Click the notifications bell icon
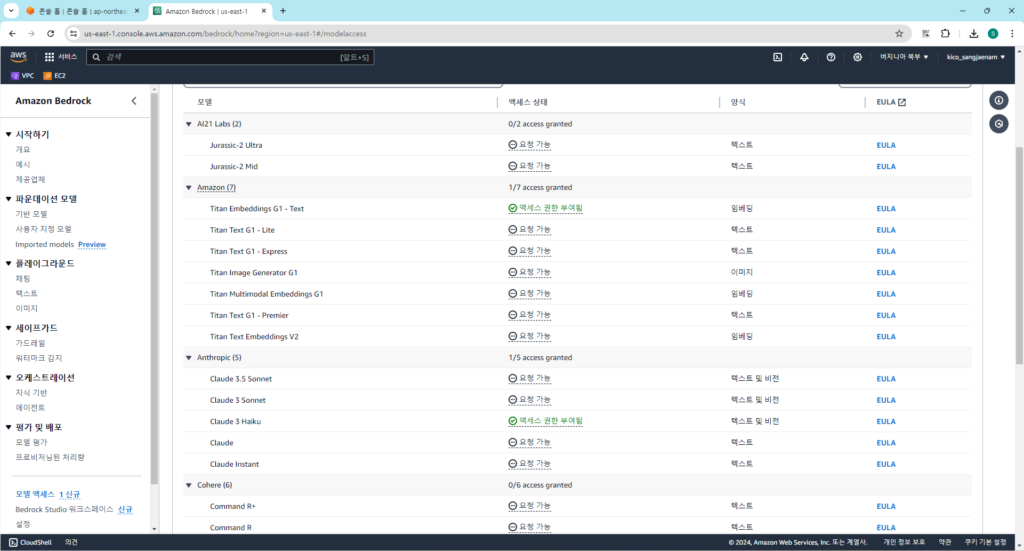This screenshot has height=551, width=1024. (805, 57)
